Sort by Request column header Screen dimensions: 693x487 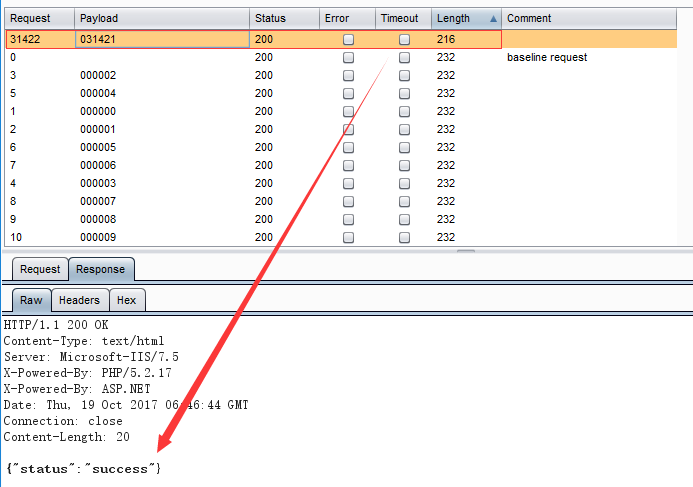click(x=39, y=18)
